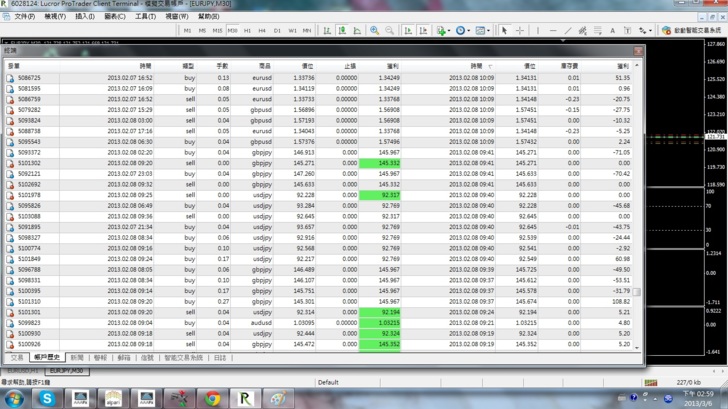
Task: Launch Google Chrome from the taskbar
Action: [212, 397]
